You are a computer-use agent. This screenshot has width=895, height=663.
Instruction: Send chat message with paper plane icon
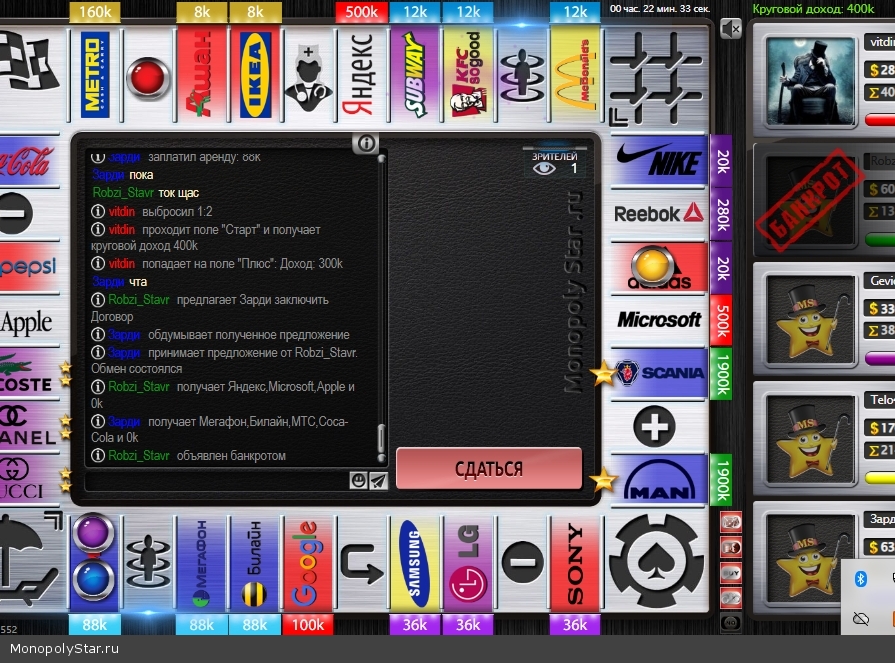378,481
